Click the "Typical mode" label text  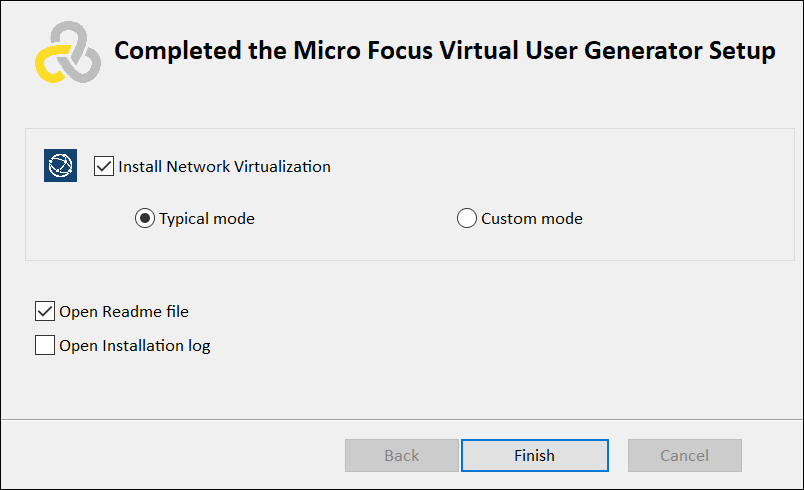207,218
